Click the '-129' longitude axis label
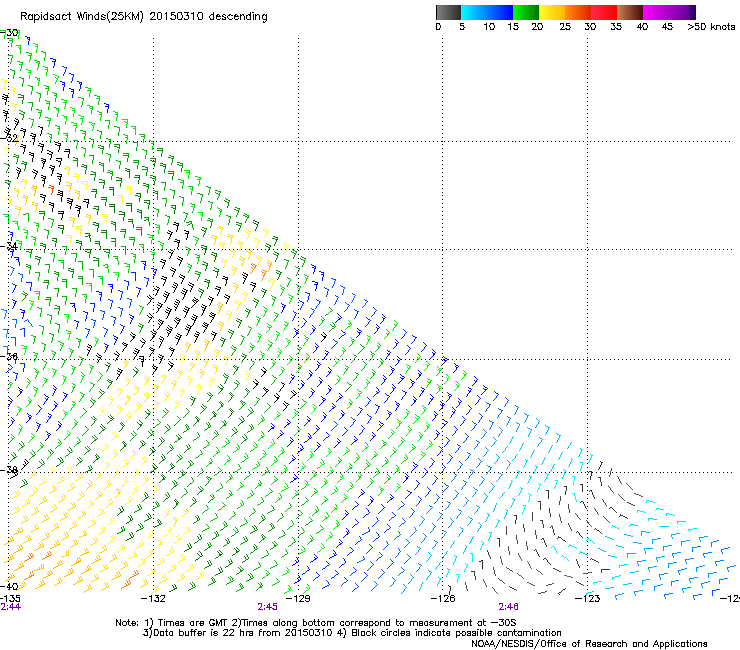This screenshot has width=740, height=650. 298,598
